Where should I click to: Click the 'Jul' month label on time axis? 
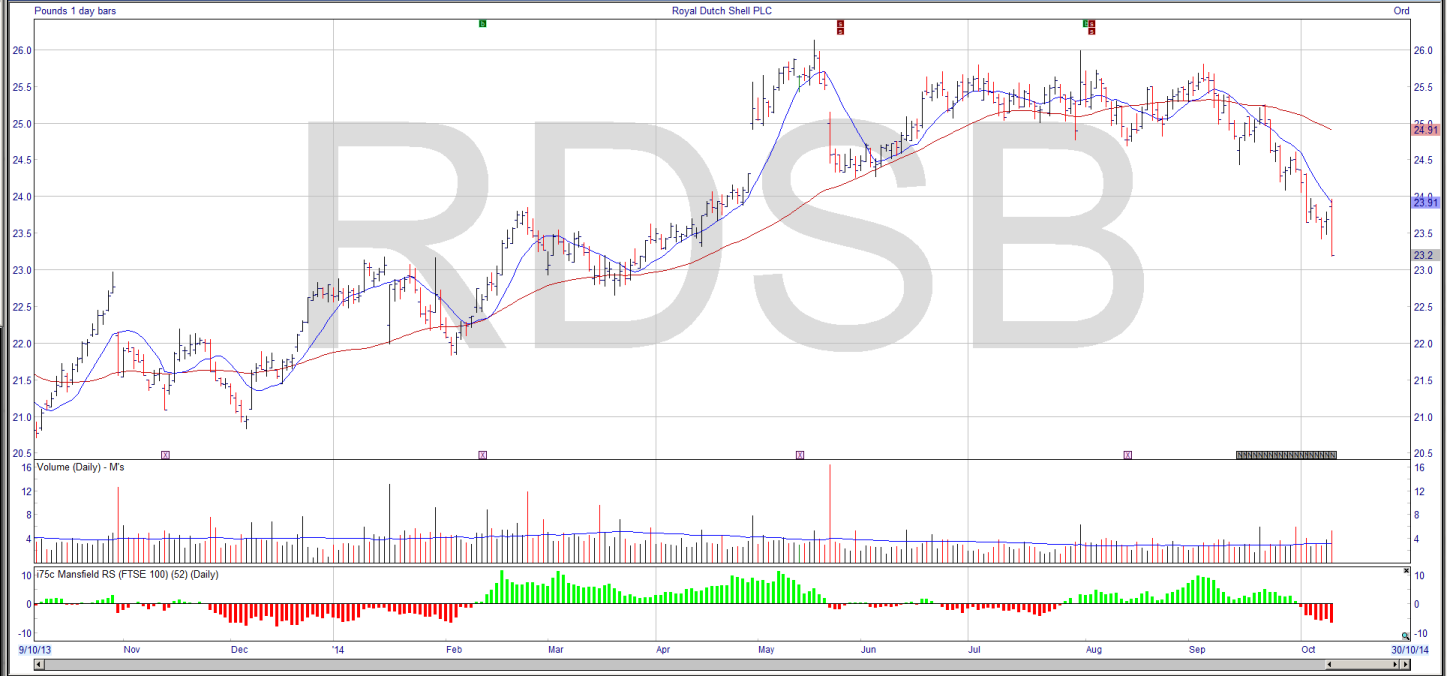point(975,650)
